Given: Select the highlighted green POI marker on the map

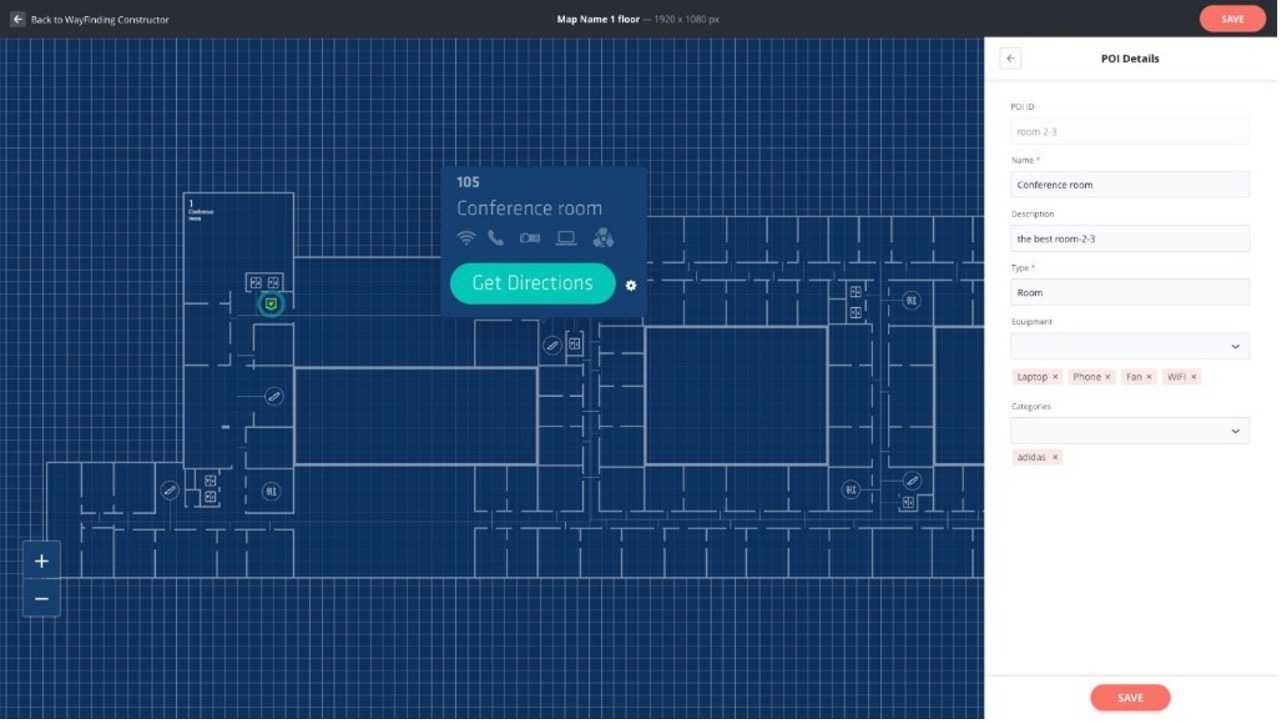Looking at the screenshot, I should (x=270, y=303).
